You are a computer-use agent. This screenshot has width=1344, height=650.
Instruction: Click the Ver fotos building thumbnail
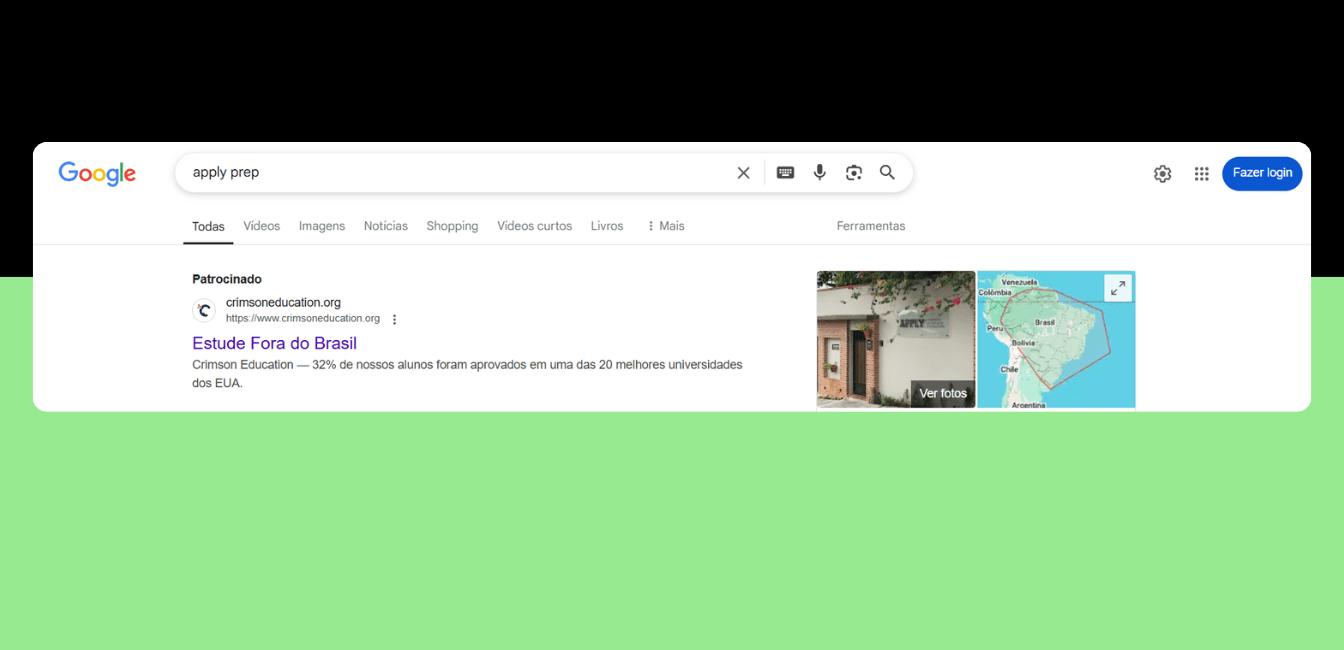pos(895,340)
